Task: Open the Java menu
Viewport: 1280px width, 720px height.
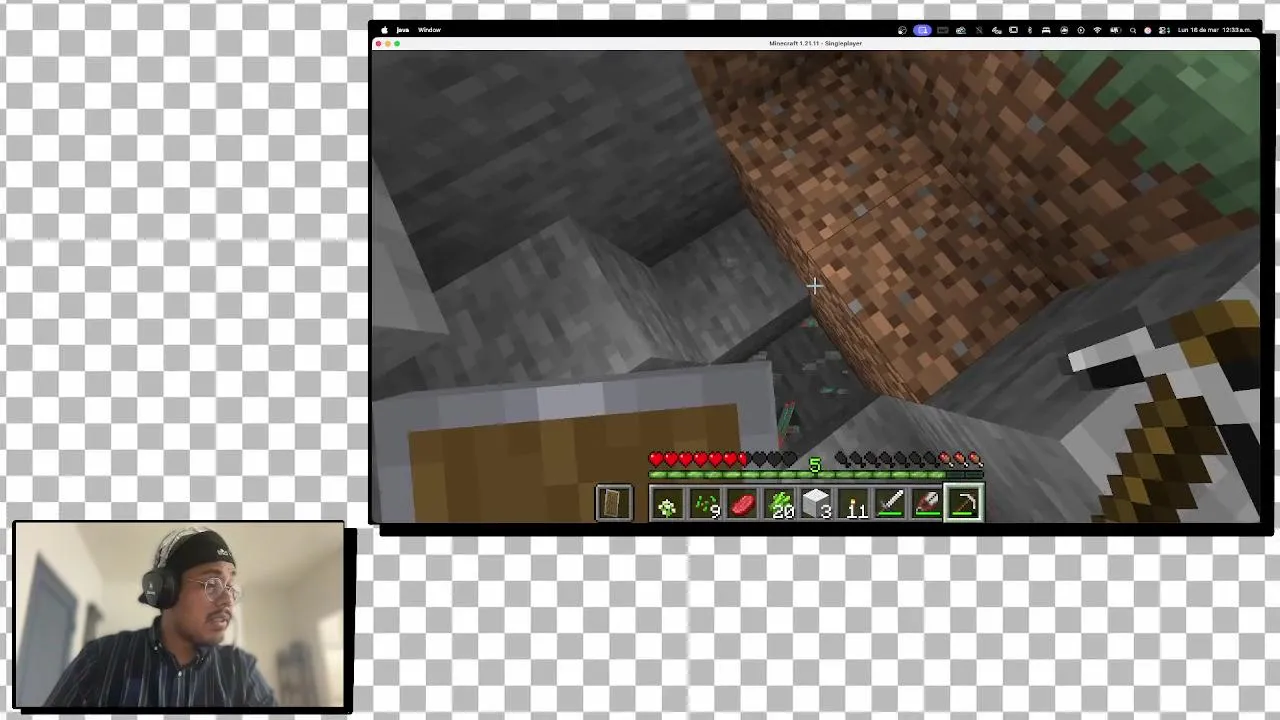Action: (403, 30)
